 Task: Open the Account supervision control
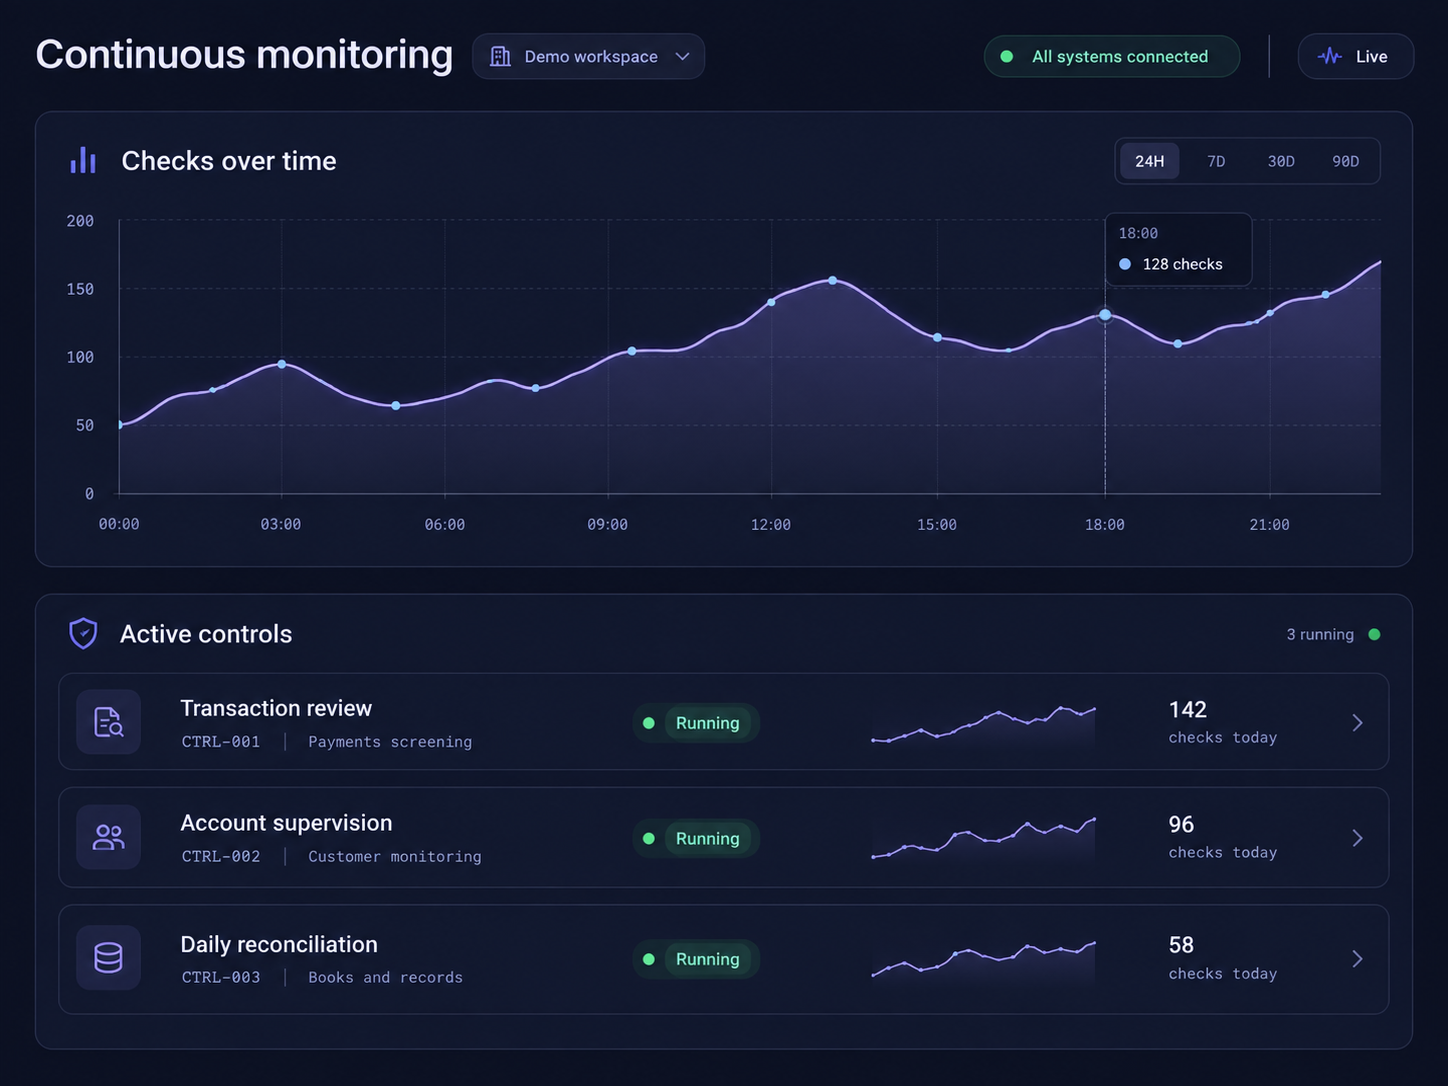click(724, 837)
